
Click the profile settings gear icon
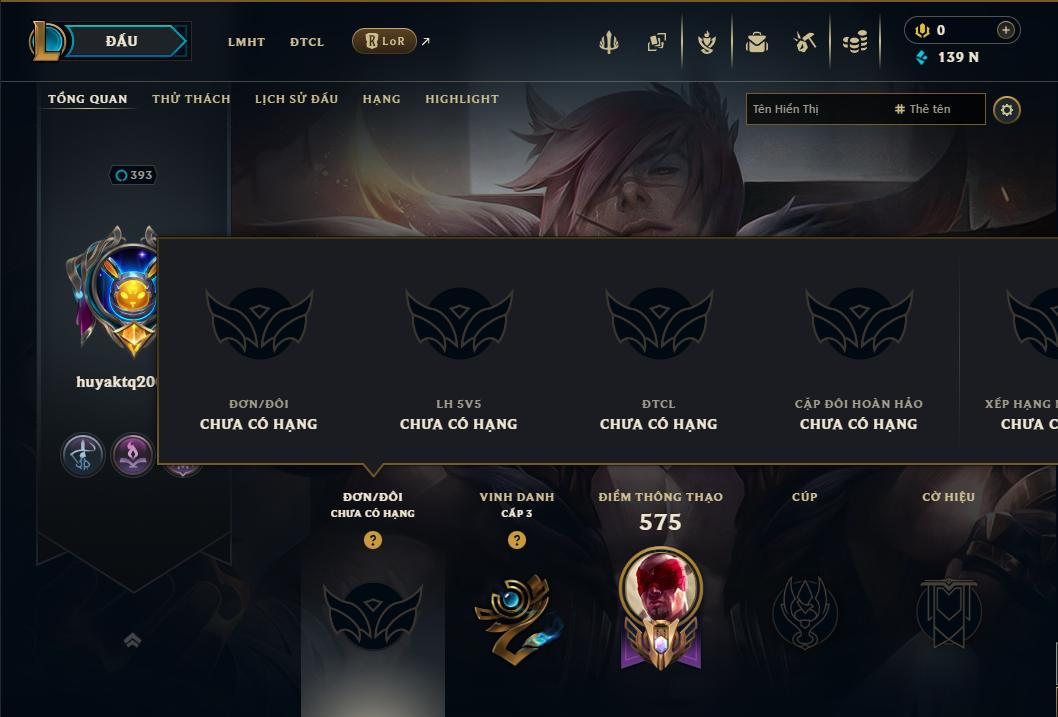[1007, 110]
